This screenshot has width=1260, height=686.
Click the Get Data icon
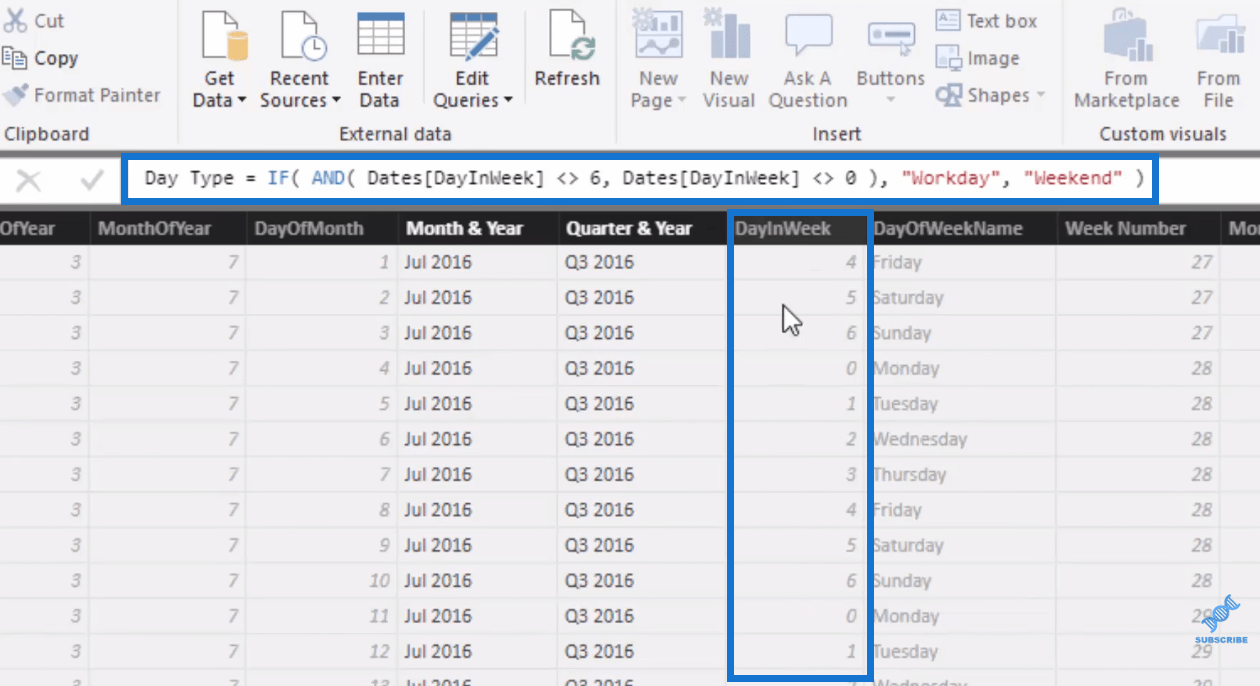pos(225,36)
